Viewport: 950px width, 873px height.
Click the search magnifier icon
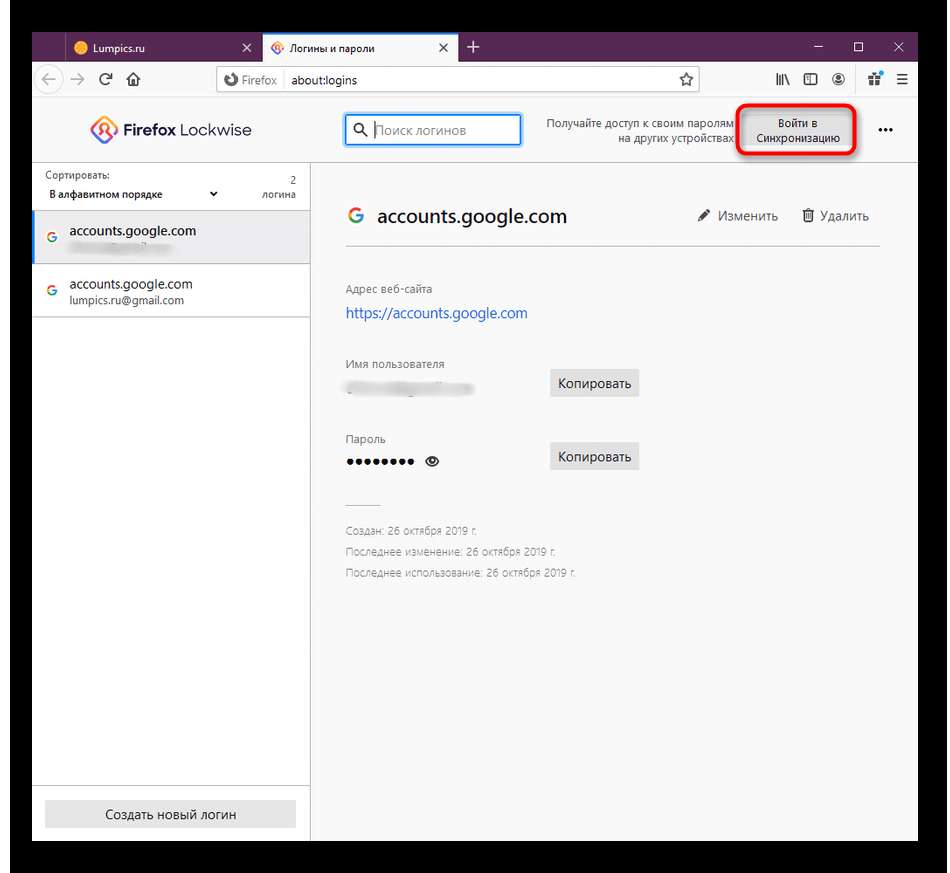coord(360,130)
